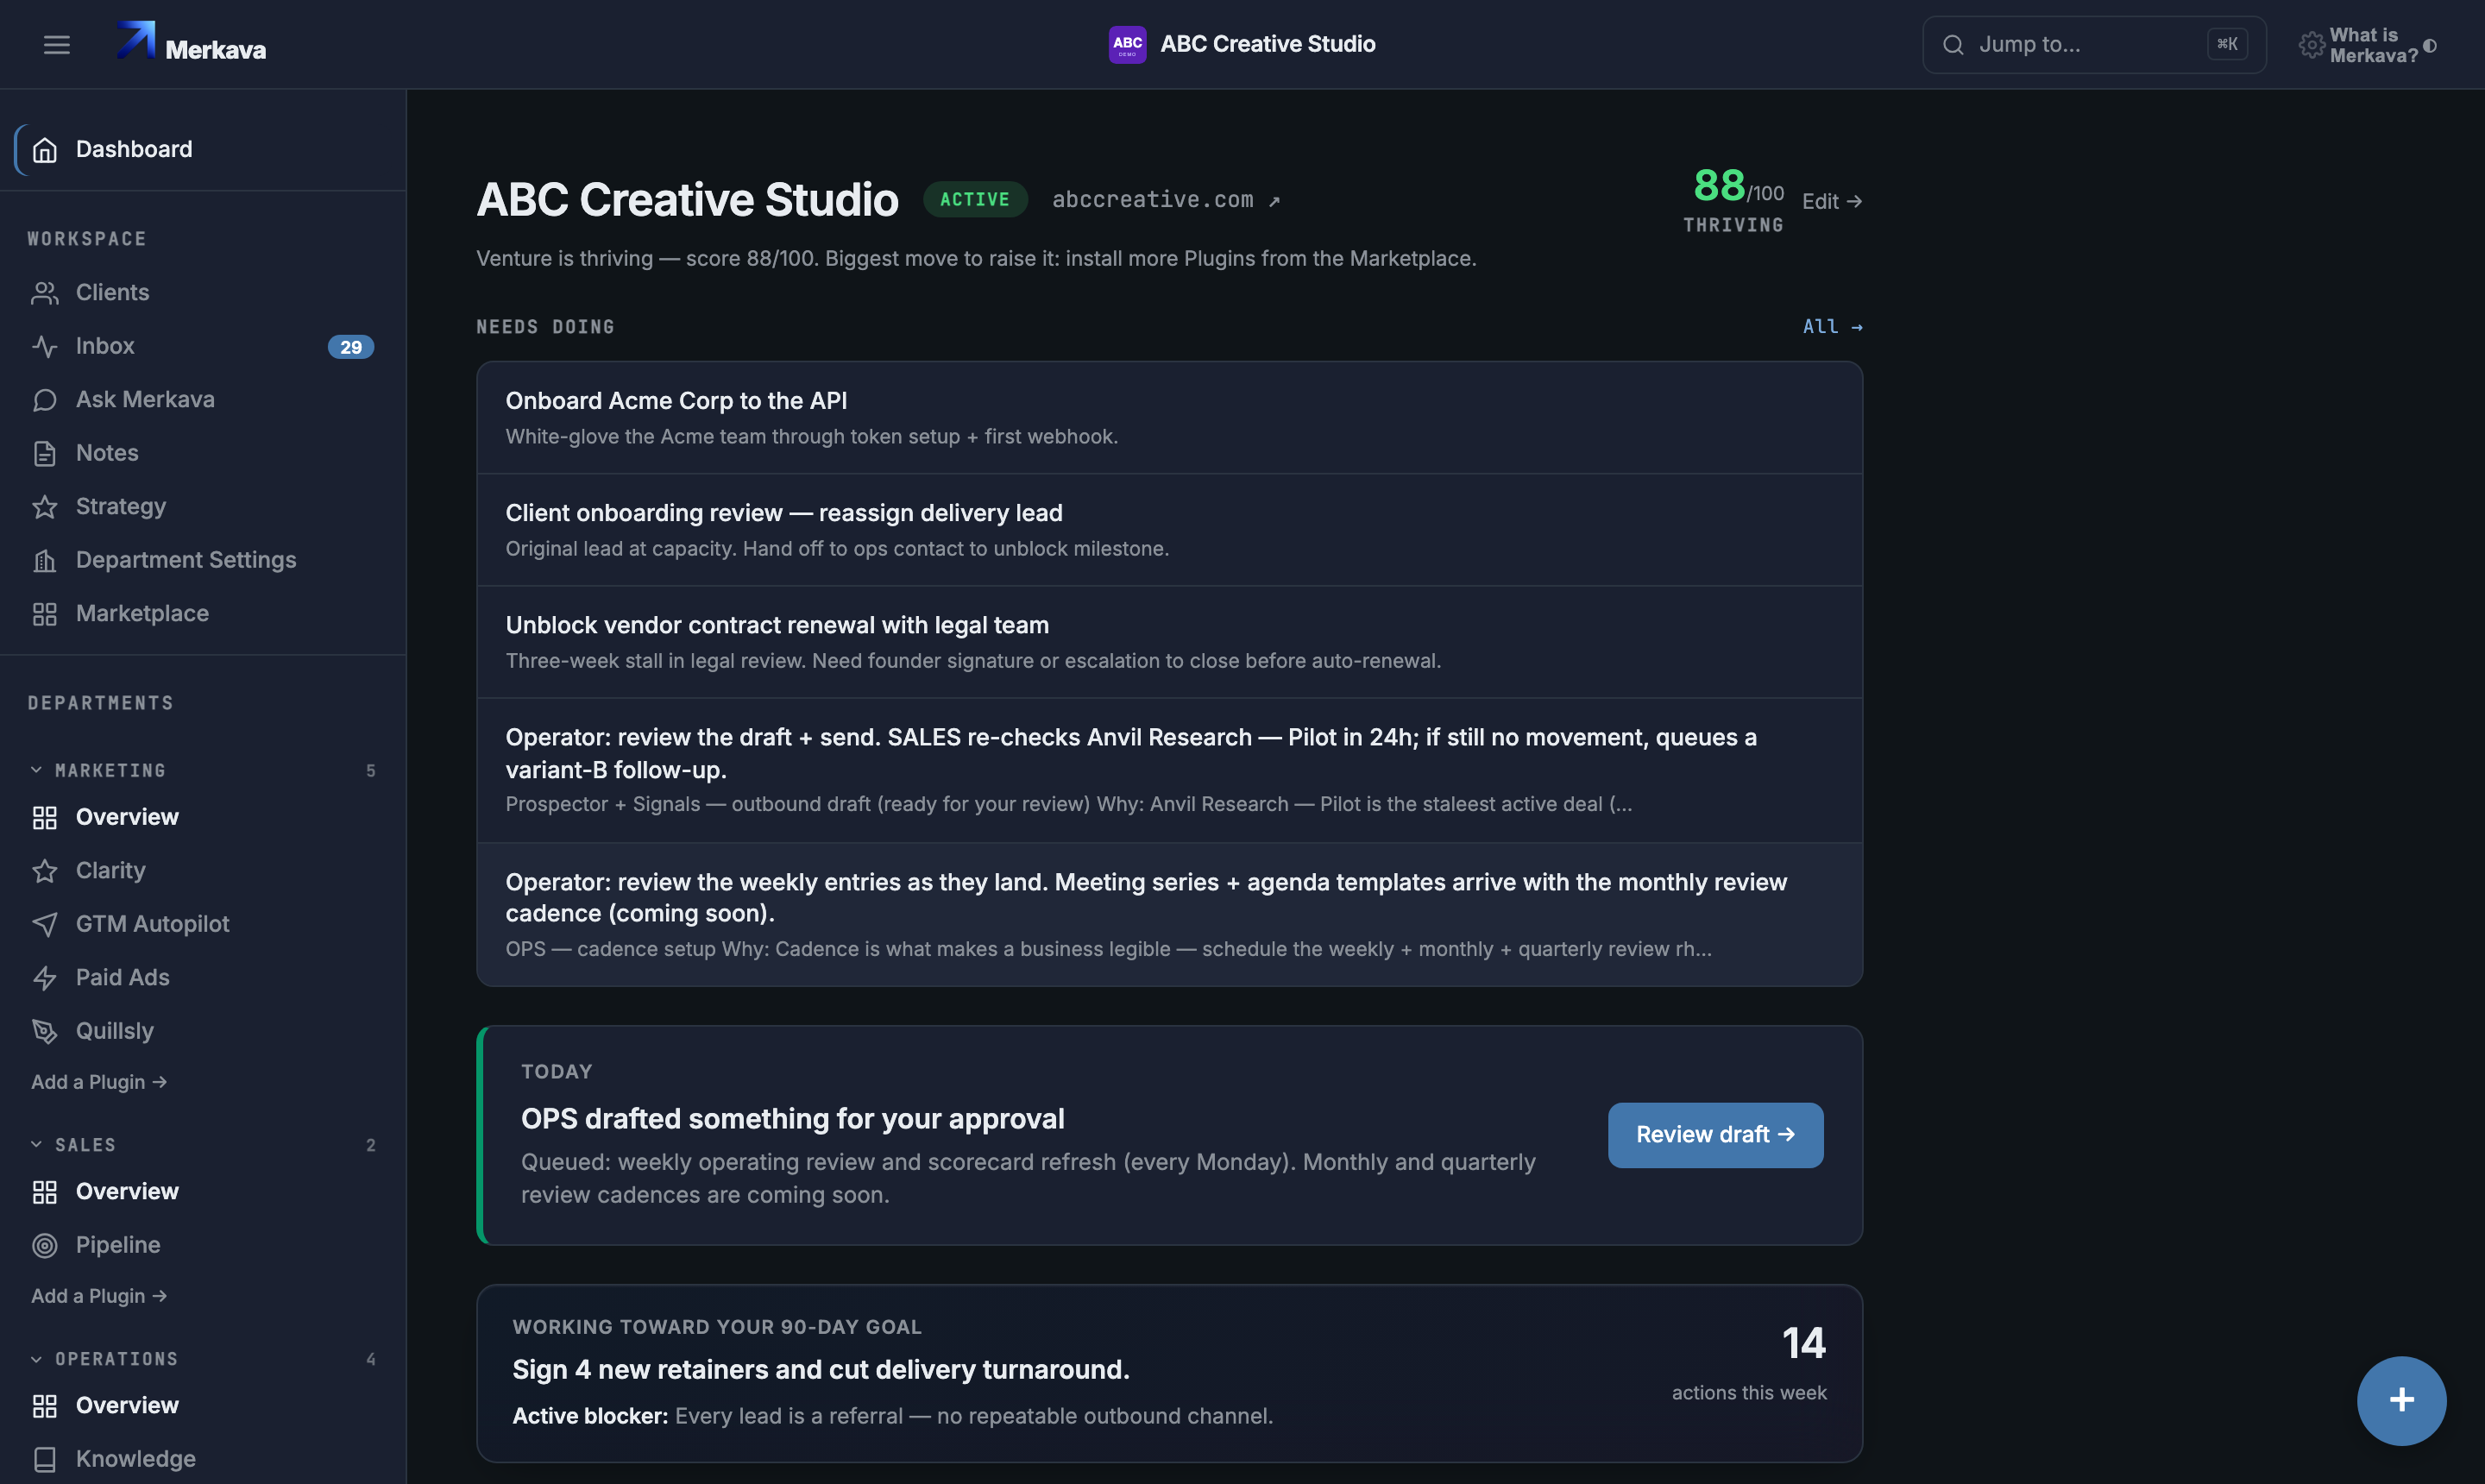Click the Paid Ads lightning icon

[45, 978]
